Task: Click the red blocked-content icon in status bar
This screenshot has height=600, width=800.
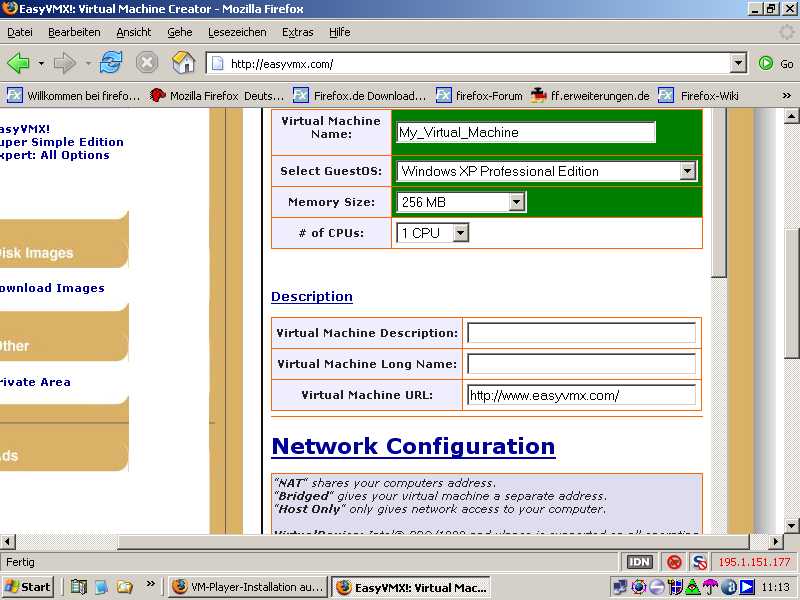Action: point(674,562)
